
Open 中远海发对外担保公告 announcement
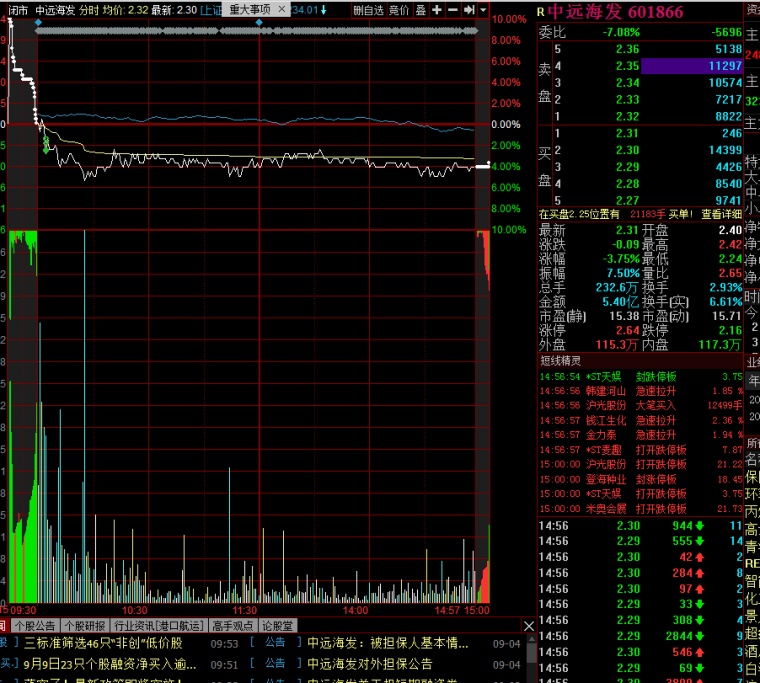[x=370, y=664]
